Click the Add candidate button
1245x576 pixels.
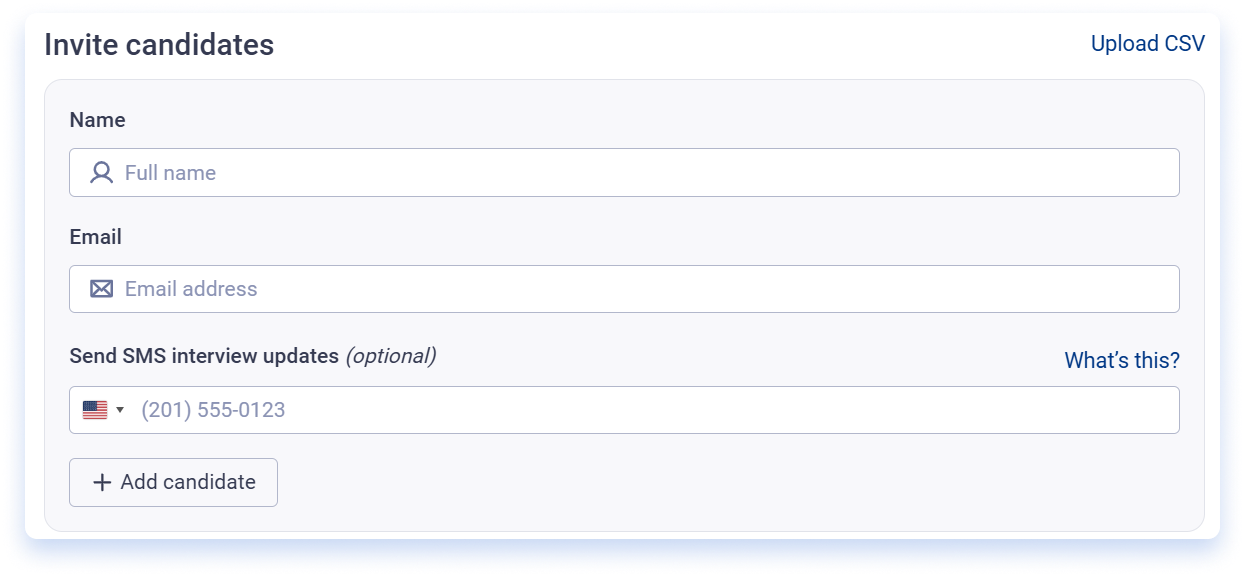(x=173, y=482)
